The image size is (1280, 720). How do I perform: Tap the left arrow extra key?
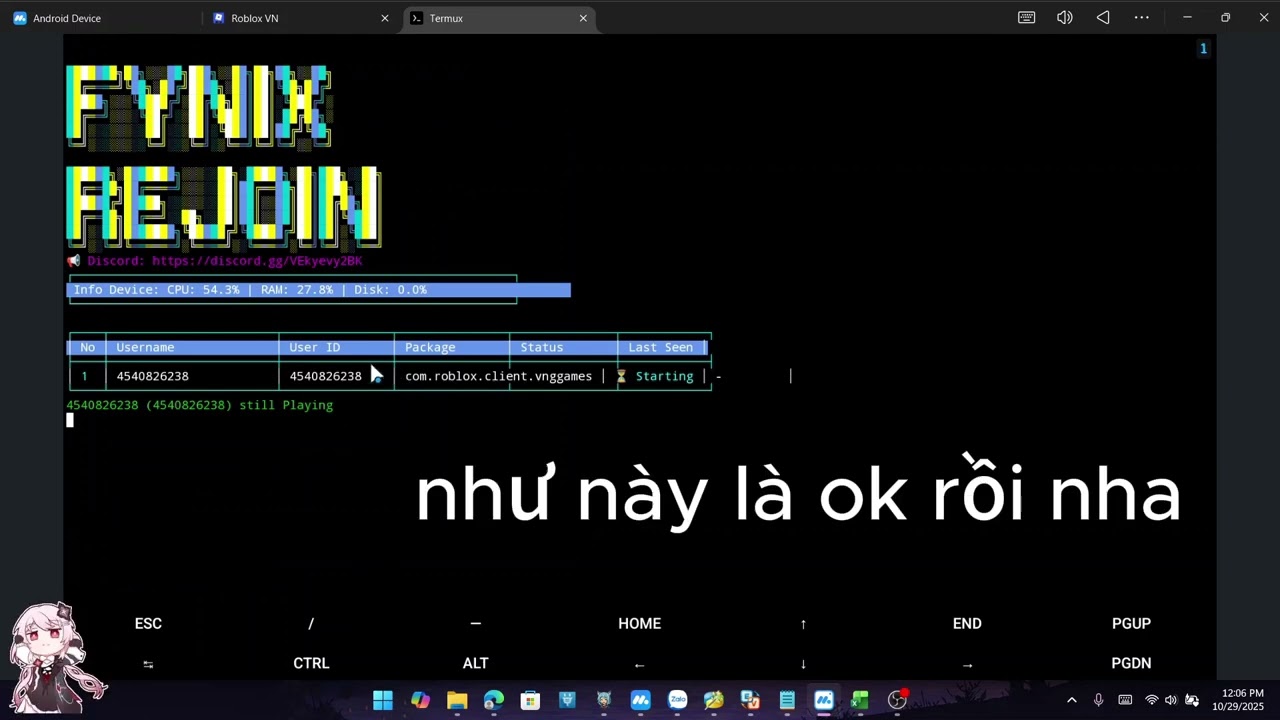tap(639, 663)
